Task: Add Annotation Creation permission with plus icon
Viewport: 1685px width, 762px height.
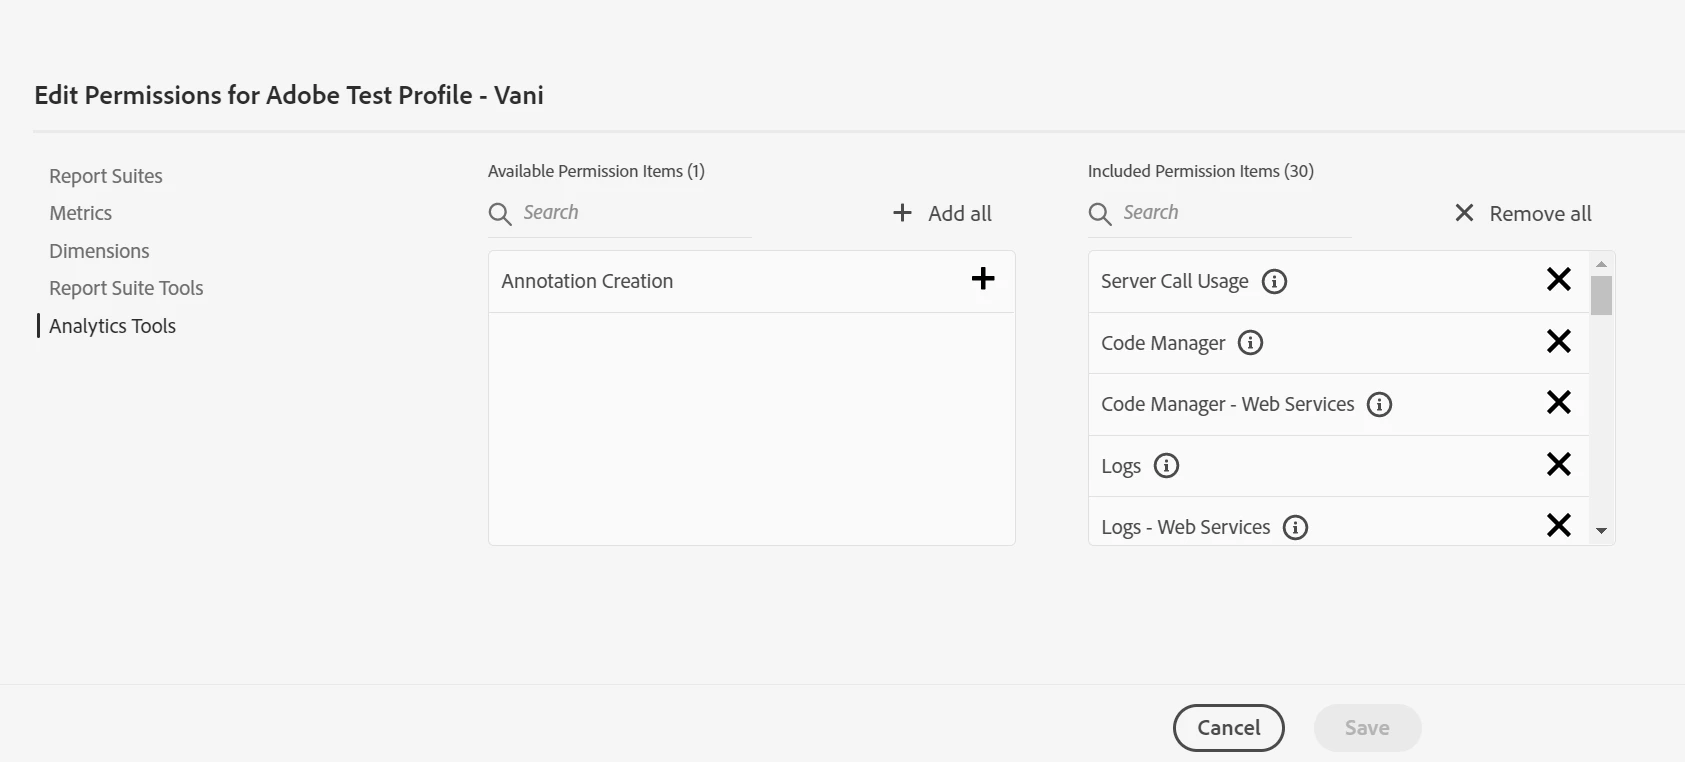Action: [x=983, y=279]
